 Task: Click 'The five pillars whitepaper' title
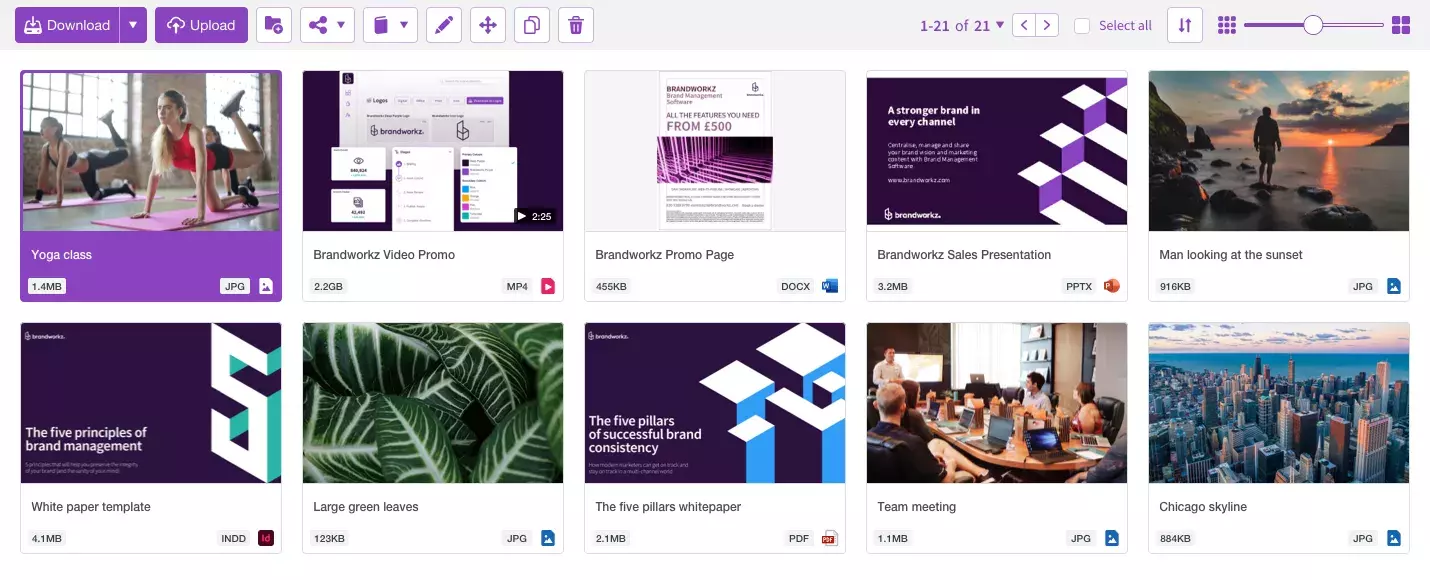point(668,507)
